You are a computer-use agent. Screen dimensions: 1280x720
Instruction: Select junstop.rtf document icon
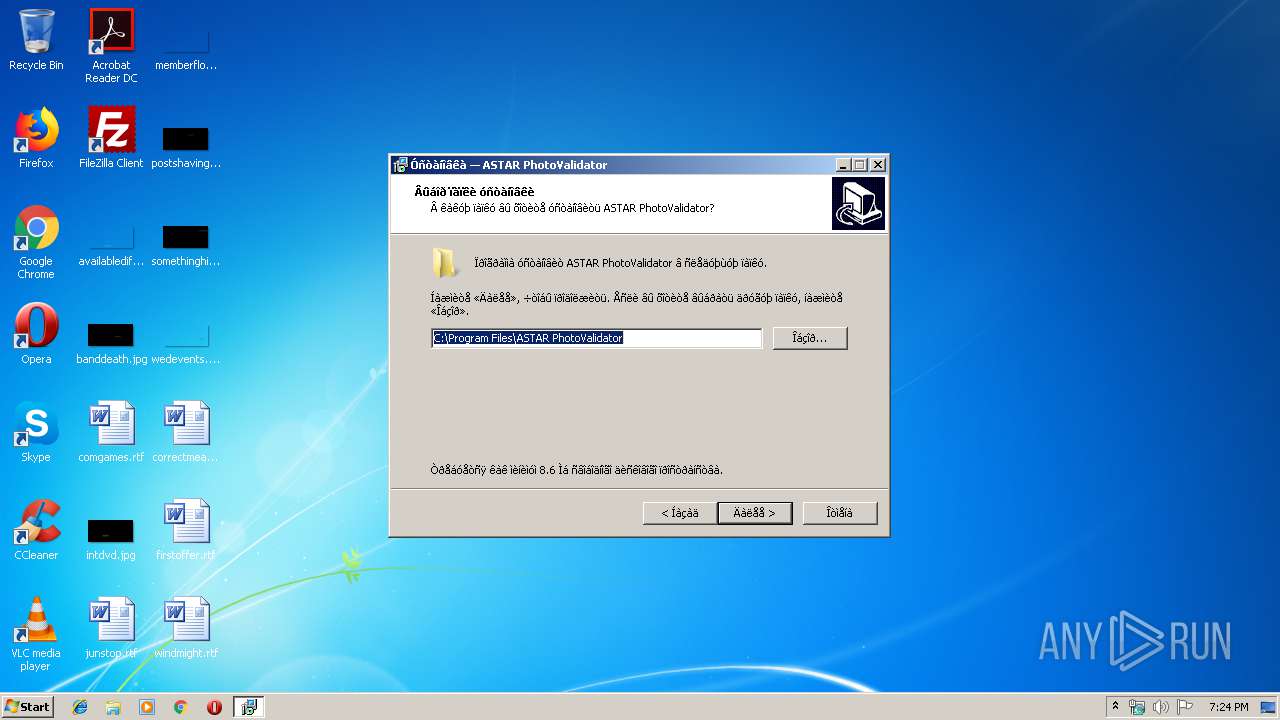point(111,627)
